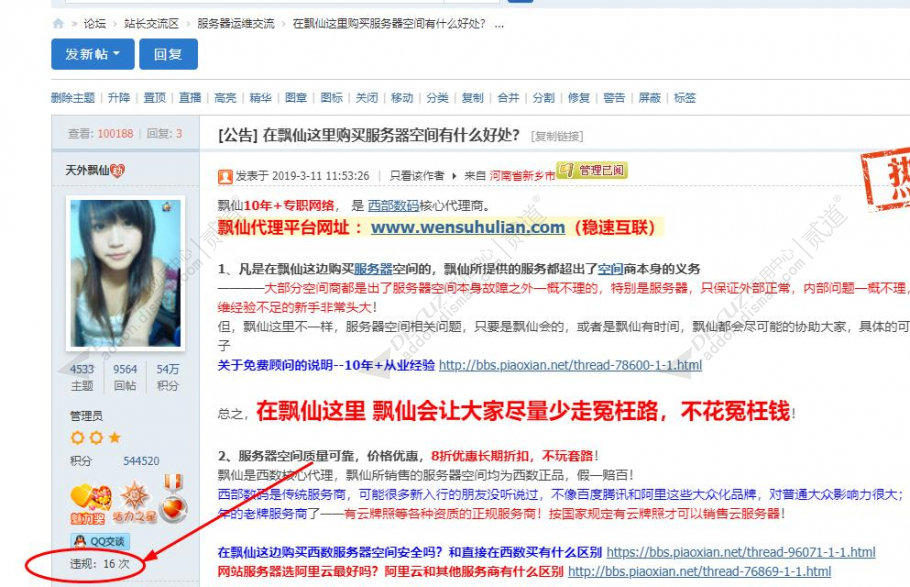910x587 pixels.
Task: Select 删除主题 moderation action
Action: (73, 98)
